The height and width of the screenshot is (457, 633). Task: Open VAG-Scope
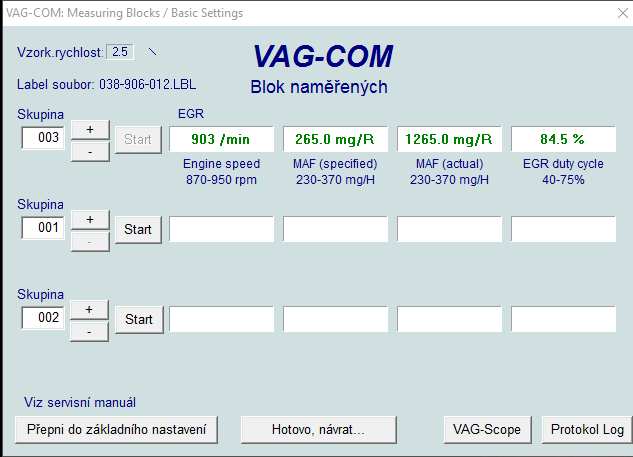coord(487,430)
